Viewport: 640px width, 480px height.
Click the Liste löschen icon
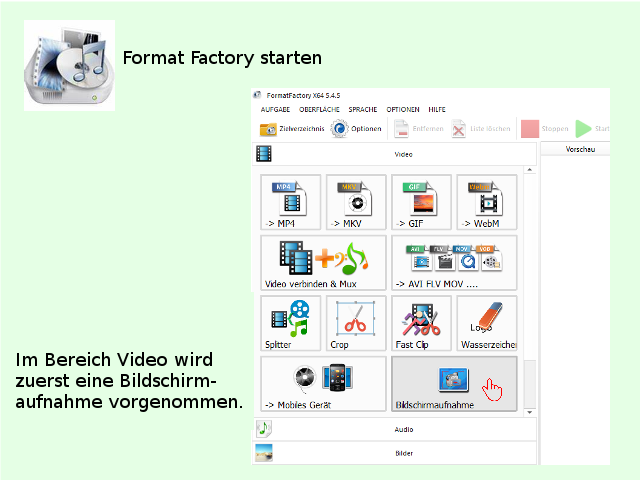459,129
